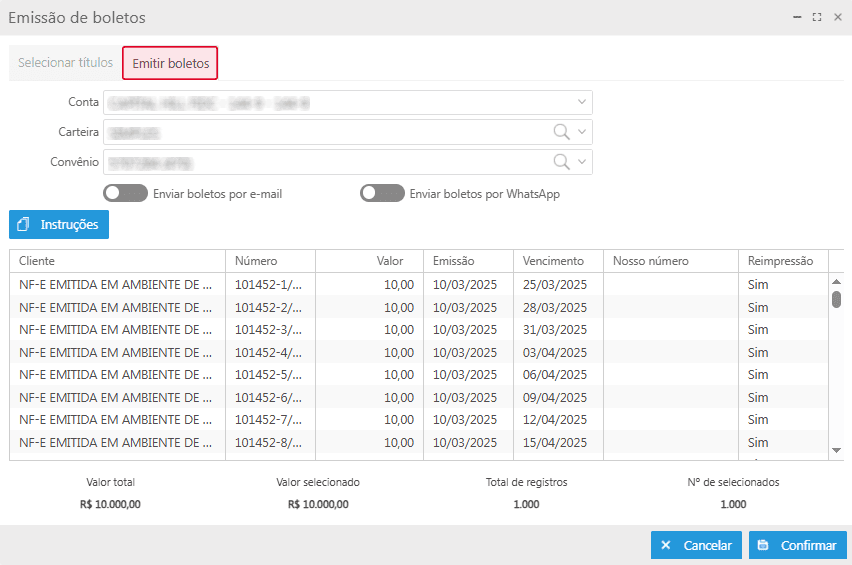Click the Cancelar button

click(696, 545)
